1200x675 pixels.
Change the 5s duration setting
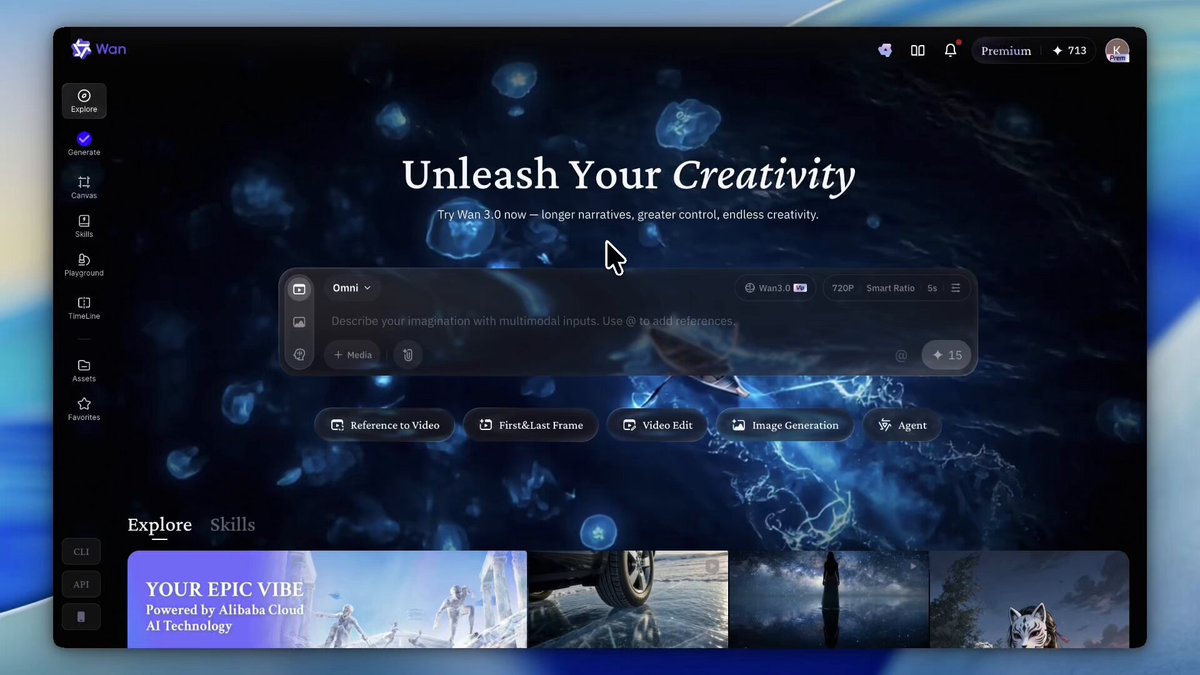click(932, 288)
